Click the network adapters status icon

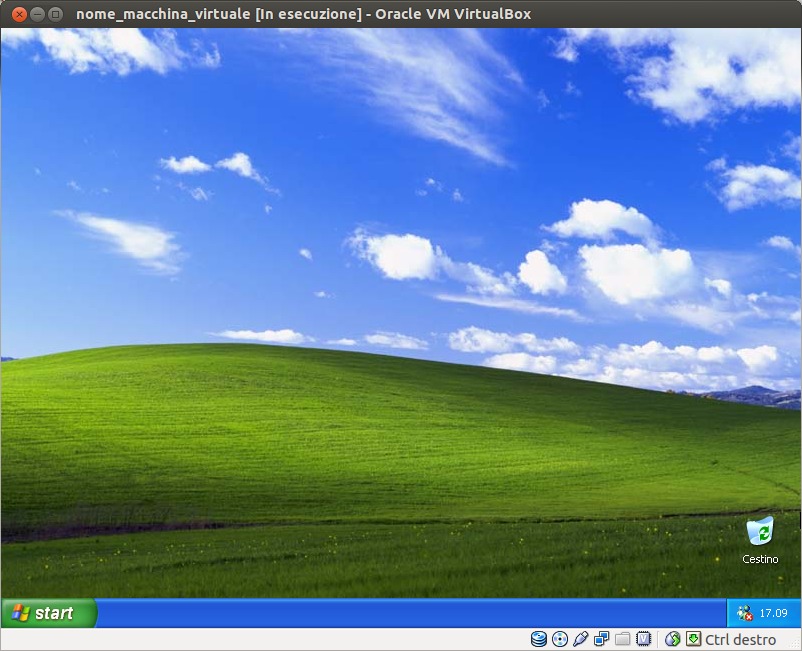click(x=602, y=639)
